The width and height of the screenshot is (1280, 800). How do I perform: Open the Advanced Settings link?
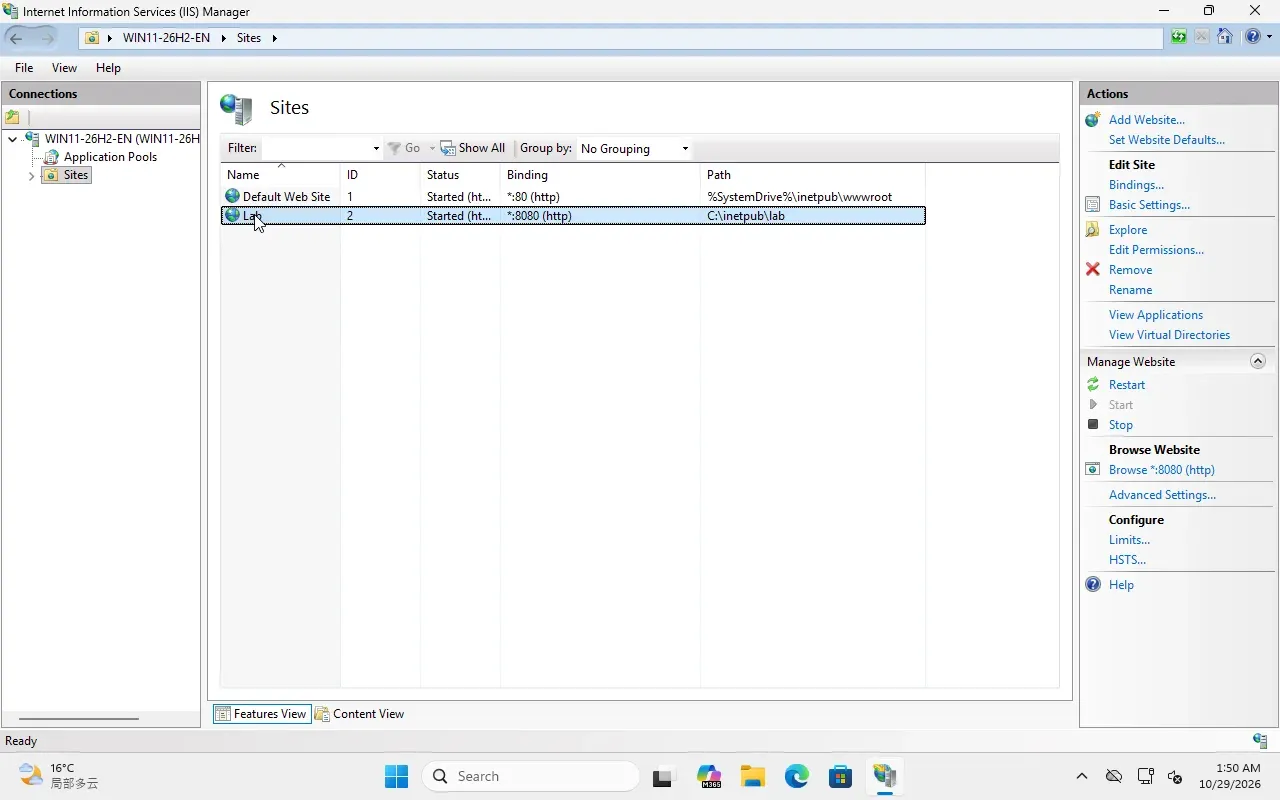pyautogui.click(x=1162, y=494)
